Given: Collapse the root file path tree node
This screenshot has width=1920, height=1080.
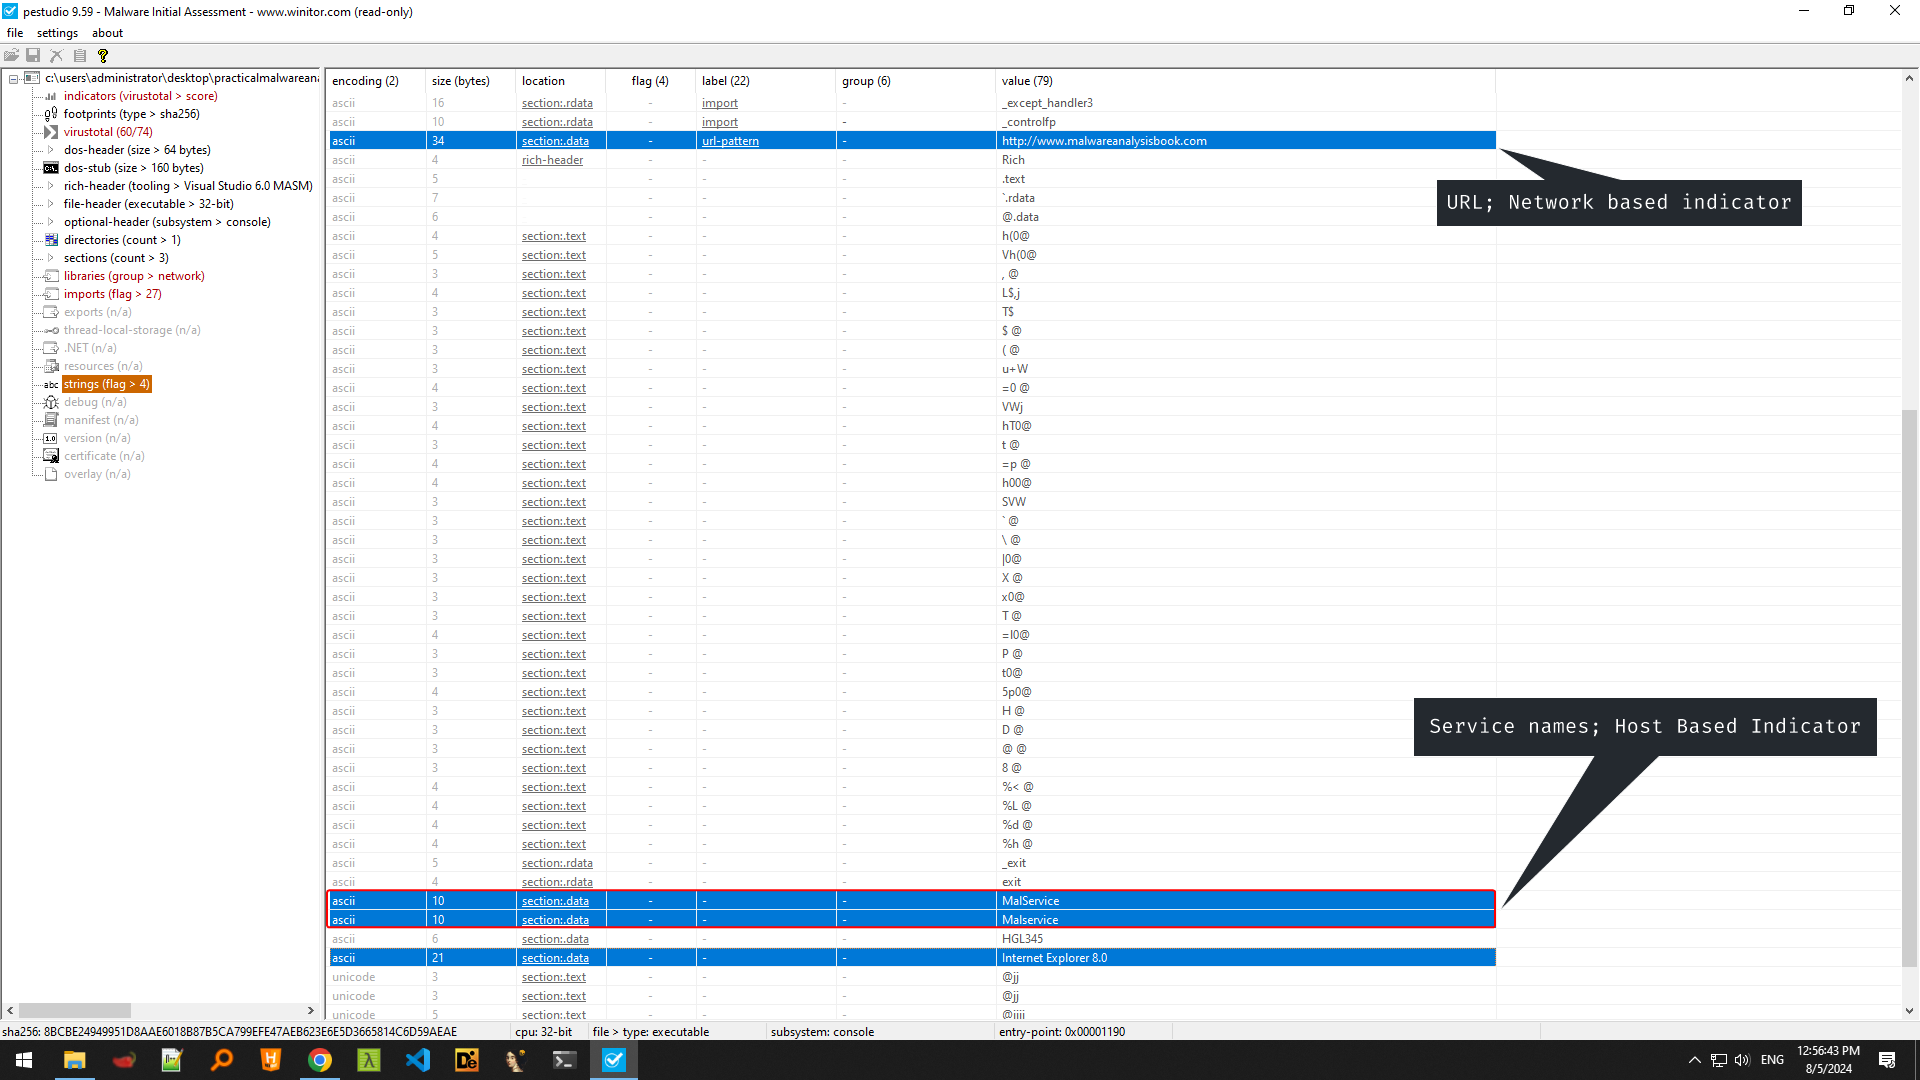Looking at the screenshot, I should [13, 78].
